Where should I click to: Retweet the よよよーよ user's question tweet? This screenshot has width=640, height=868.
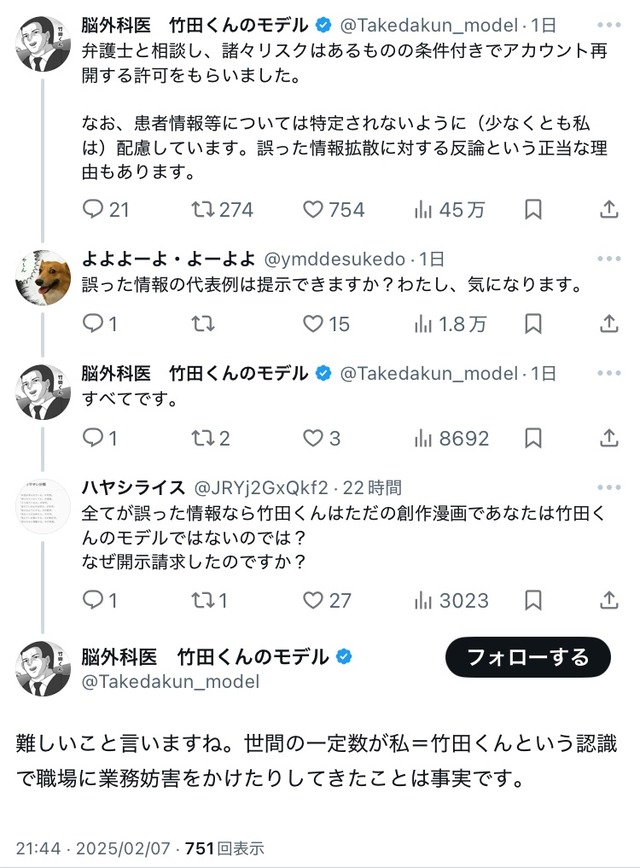pyautogui.click(x=203, y=324)
